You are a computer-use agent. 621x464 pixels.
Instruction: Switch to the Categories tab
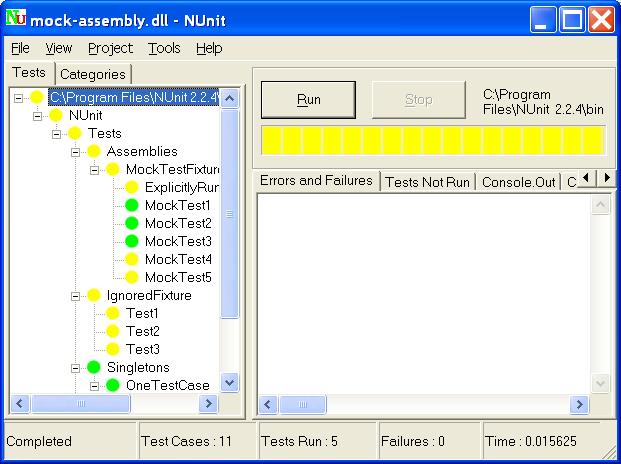tap(93, 74)
